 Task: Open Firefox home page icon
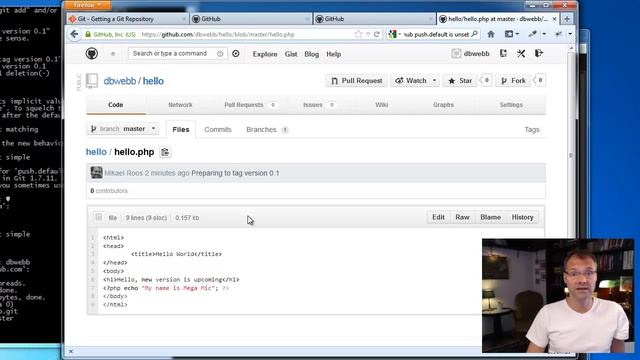click(491, 34)
